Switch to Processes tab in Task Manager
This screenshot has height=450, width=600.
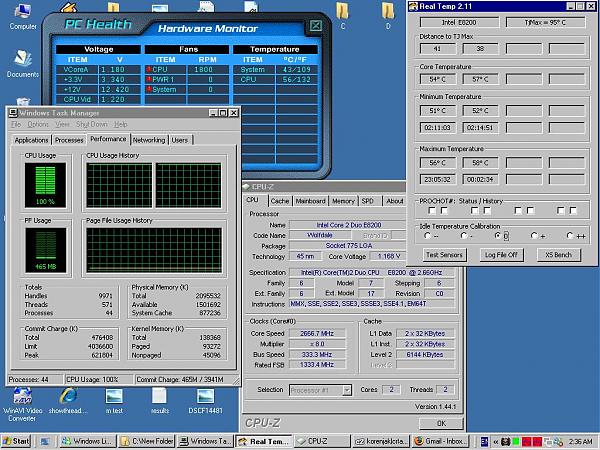click(69, 140)
